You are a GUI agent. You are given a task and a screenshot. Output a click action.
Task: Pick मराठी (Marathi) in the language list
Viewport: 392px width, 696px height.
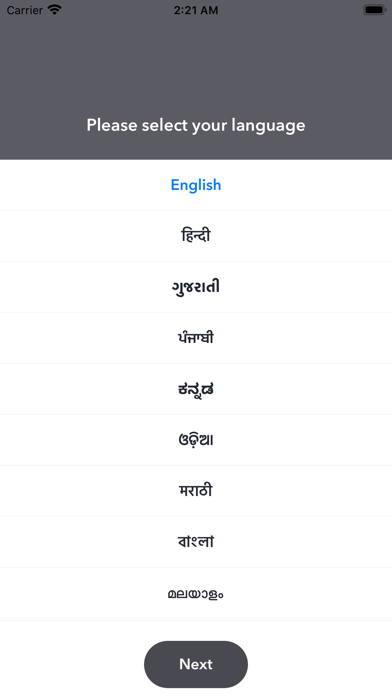click(196, 491)
